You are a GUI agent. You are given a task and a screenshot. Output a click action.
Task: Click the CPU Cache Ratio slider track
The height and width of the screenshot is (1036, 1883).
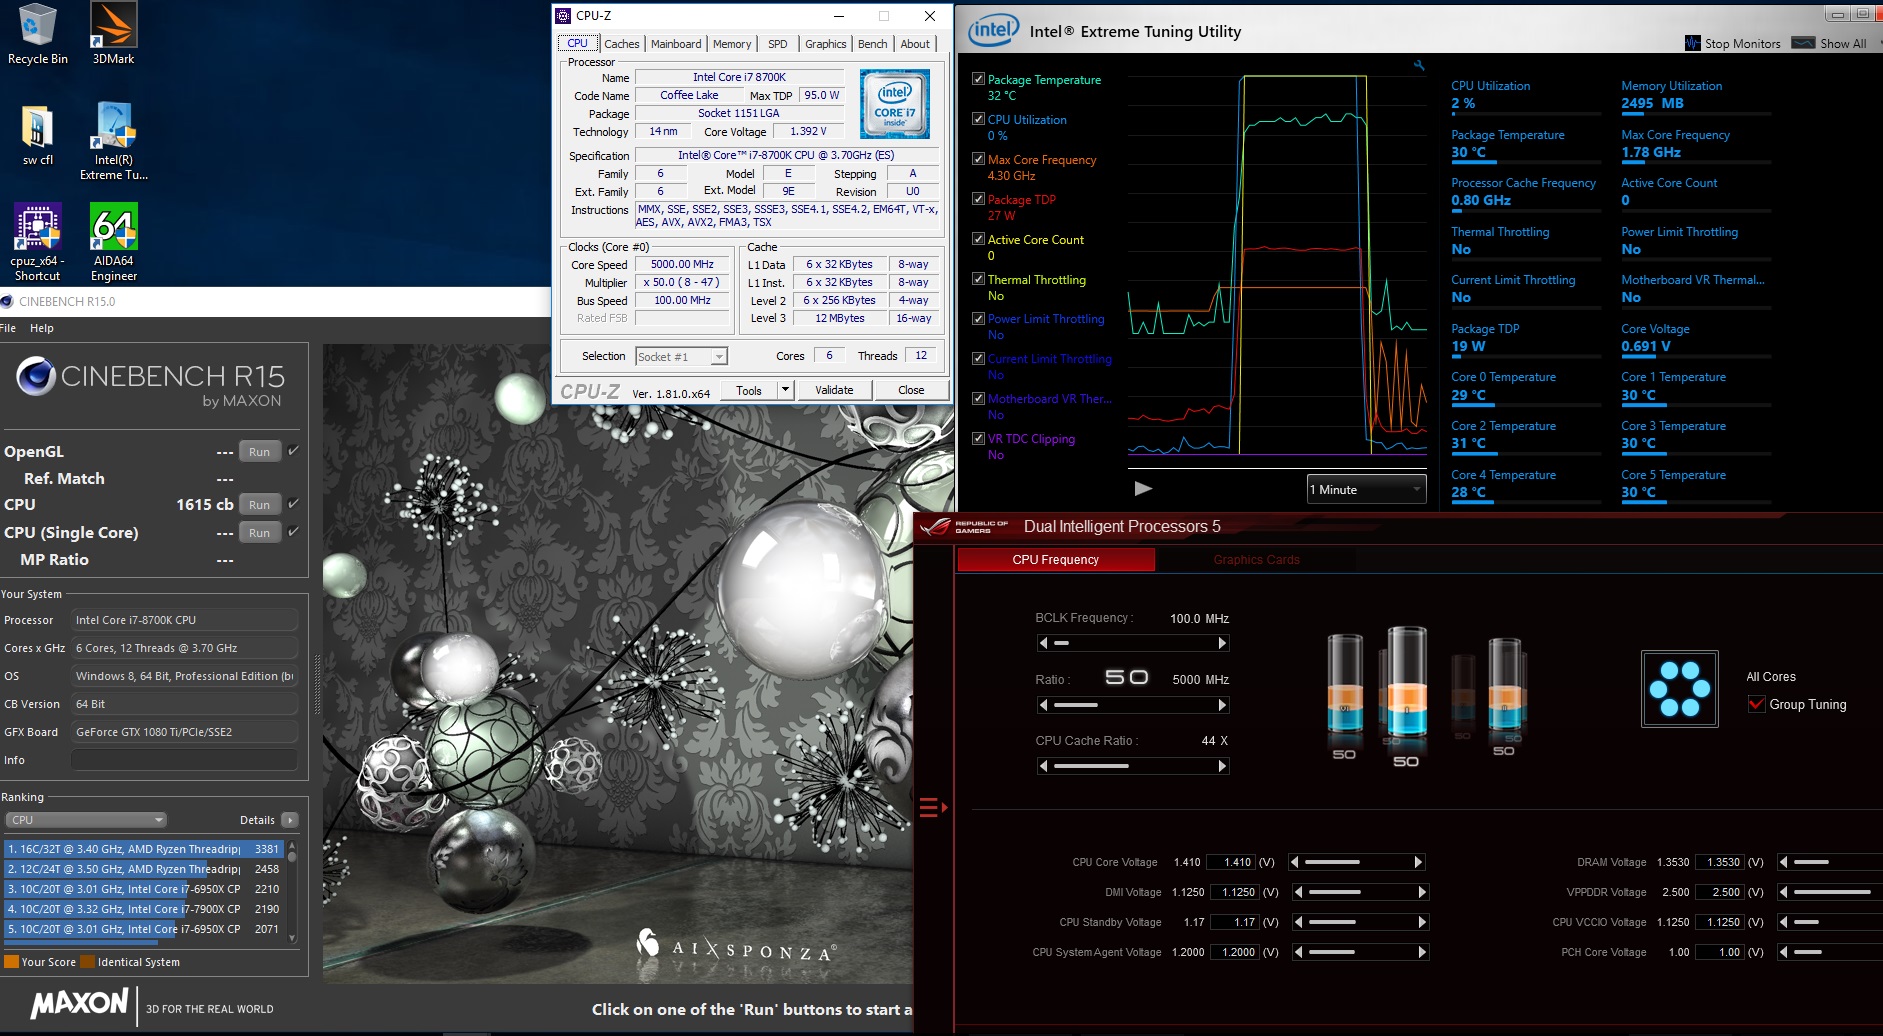(x=1133, y=766)
